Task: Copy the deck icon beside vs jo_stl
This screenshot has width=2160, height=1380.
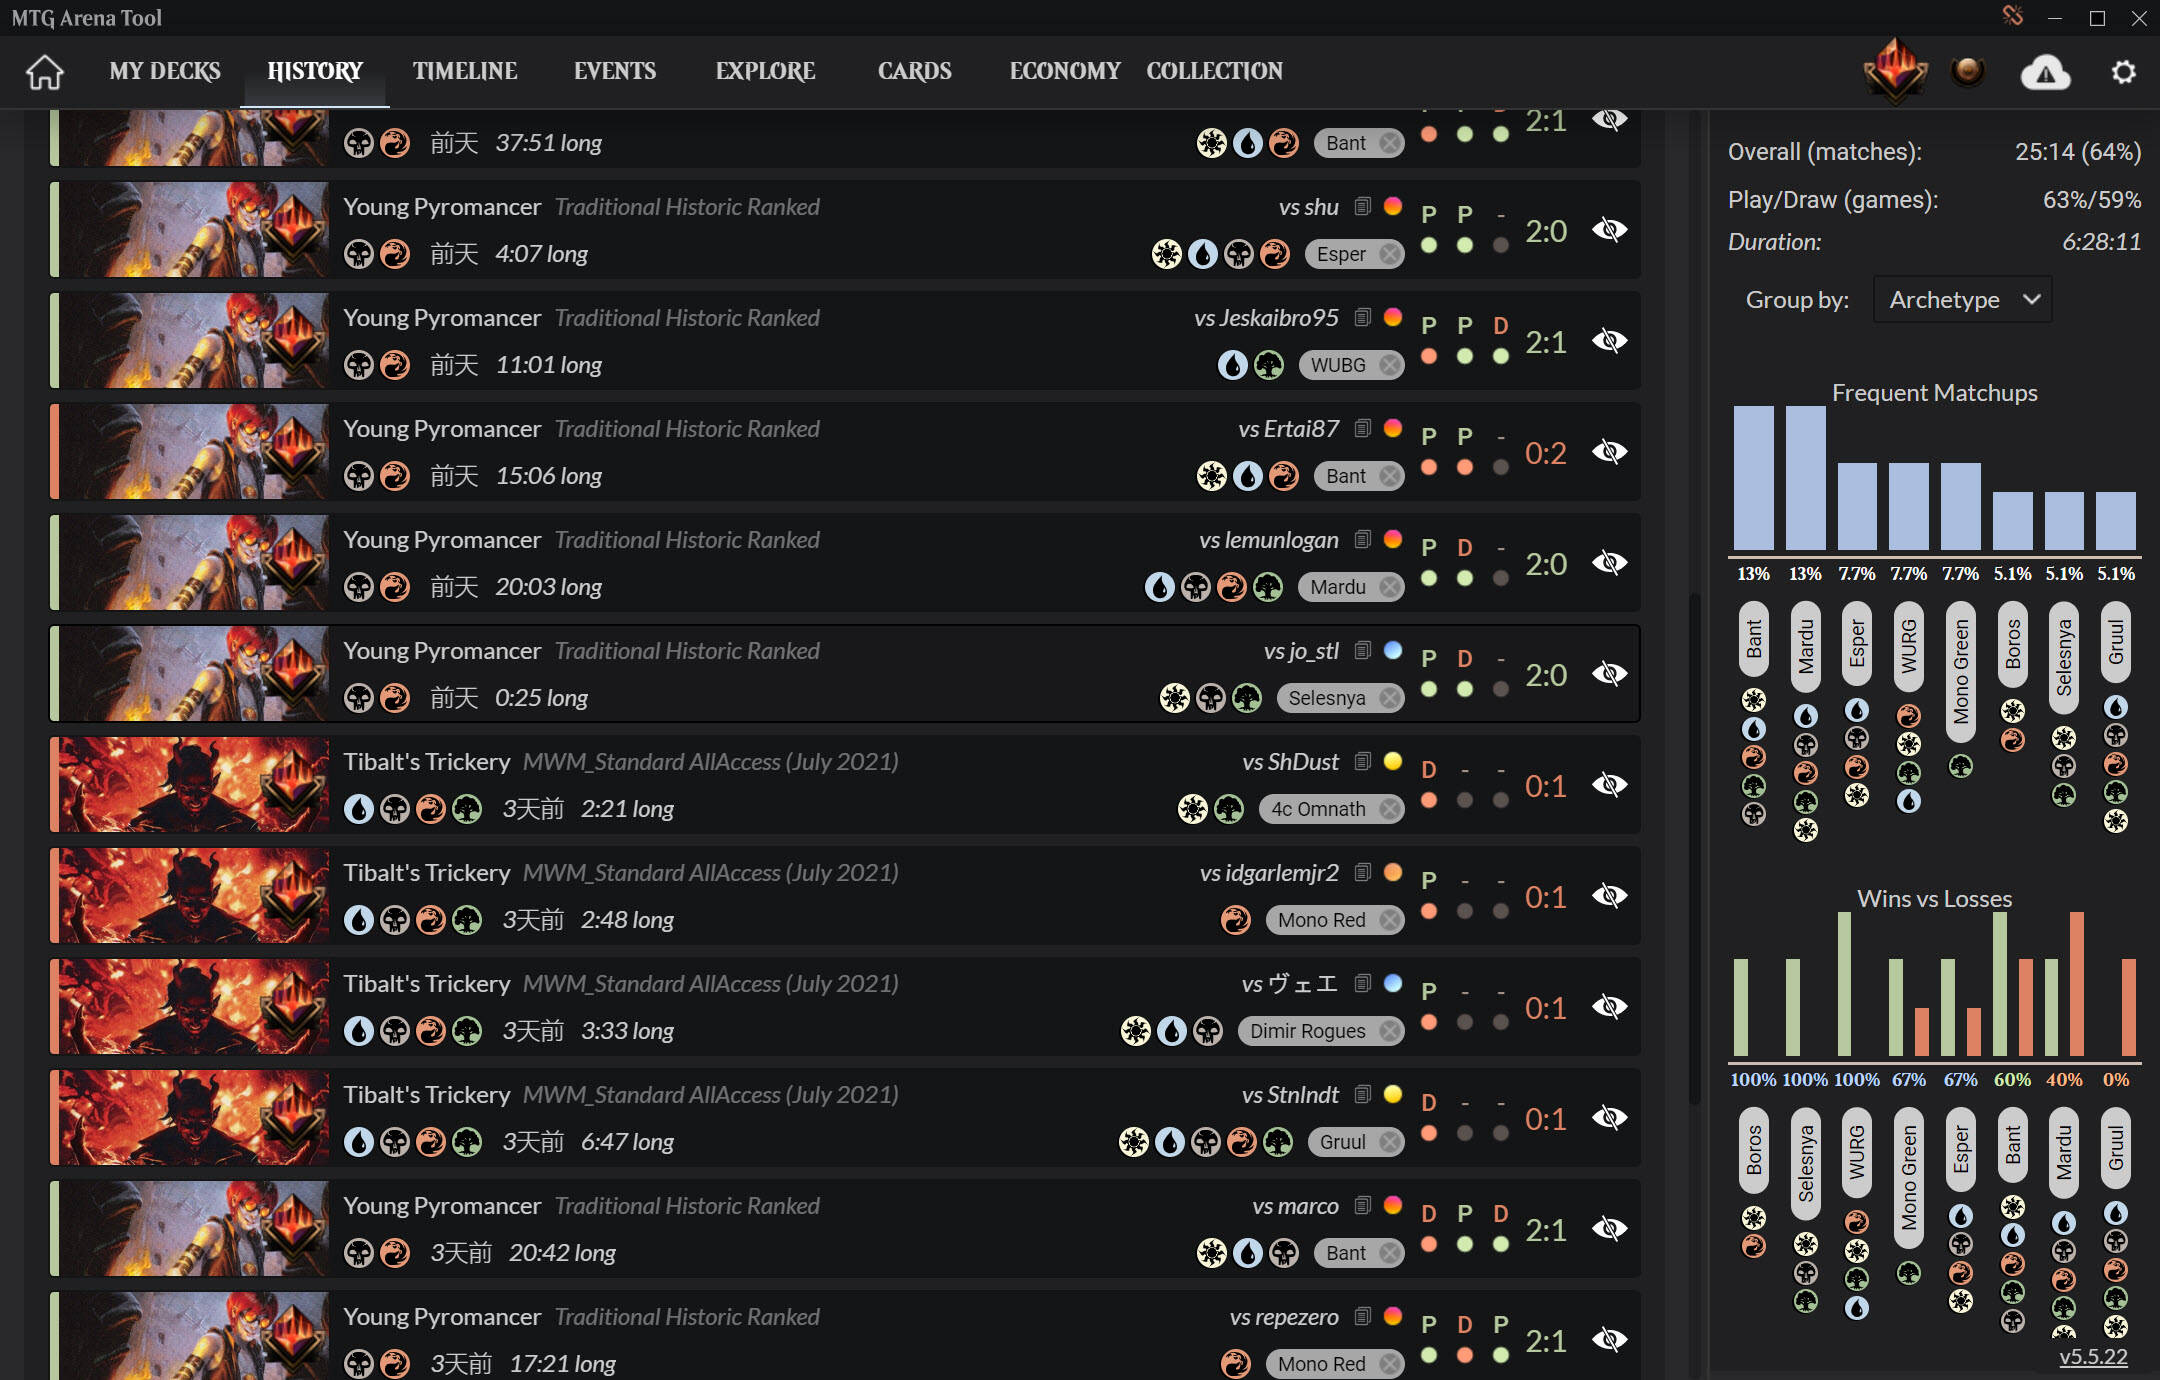Action: (x=1362, y=651)
